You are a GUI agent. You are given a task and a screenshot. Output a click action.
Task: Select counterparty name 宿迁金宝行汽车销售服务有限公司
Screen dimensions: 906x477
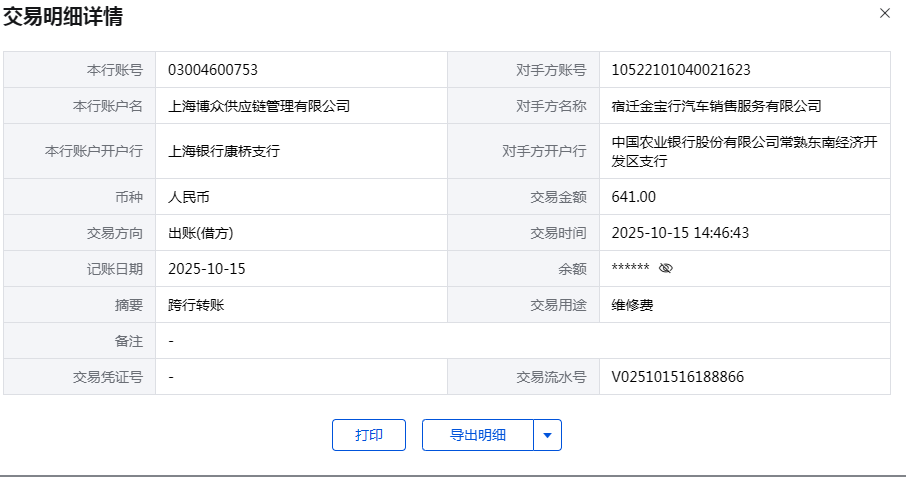[716, 106]
